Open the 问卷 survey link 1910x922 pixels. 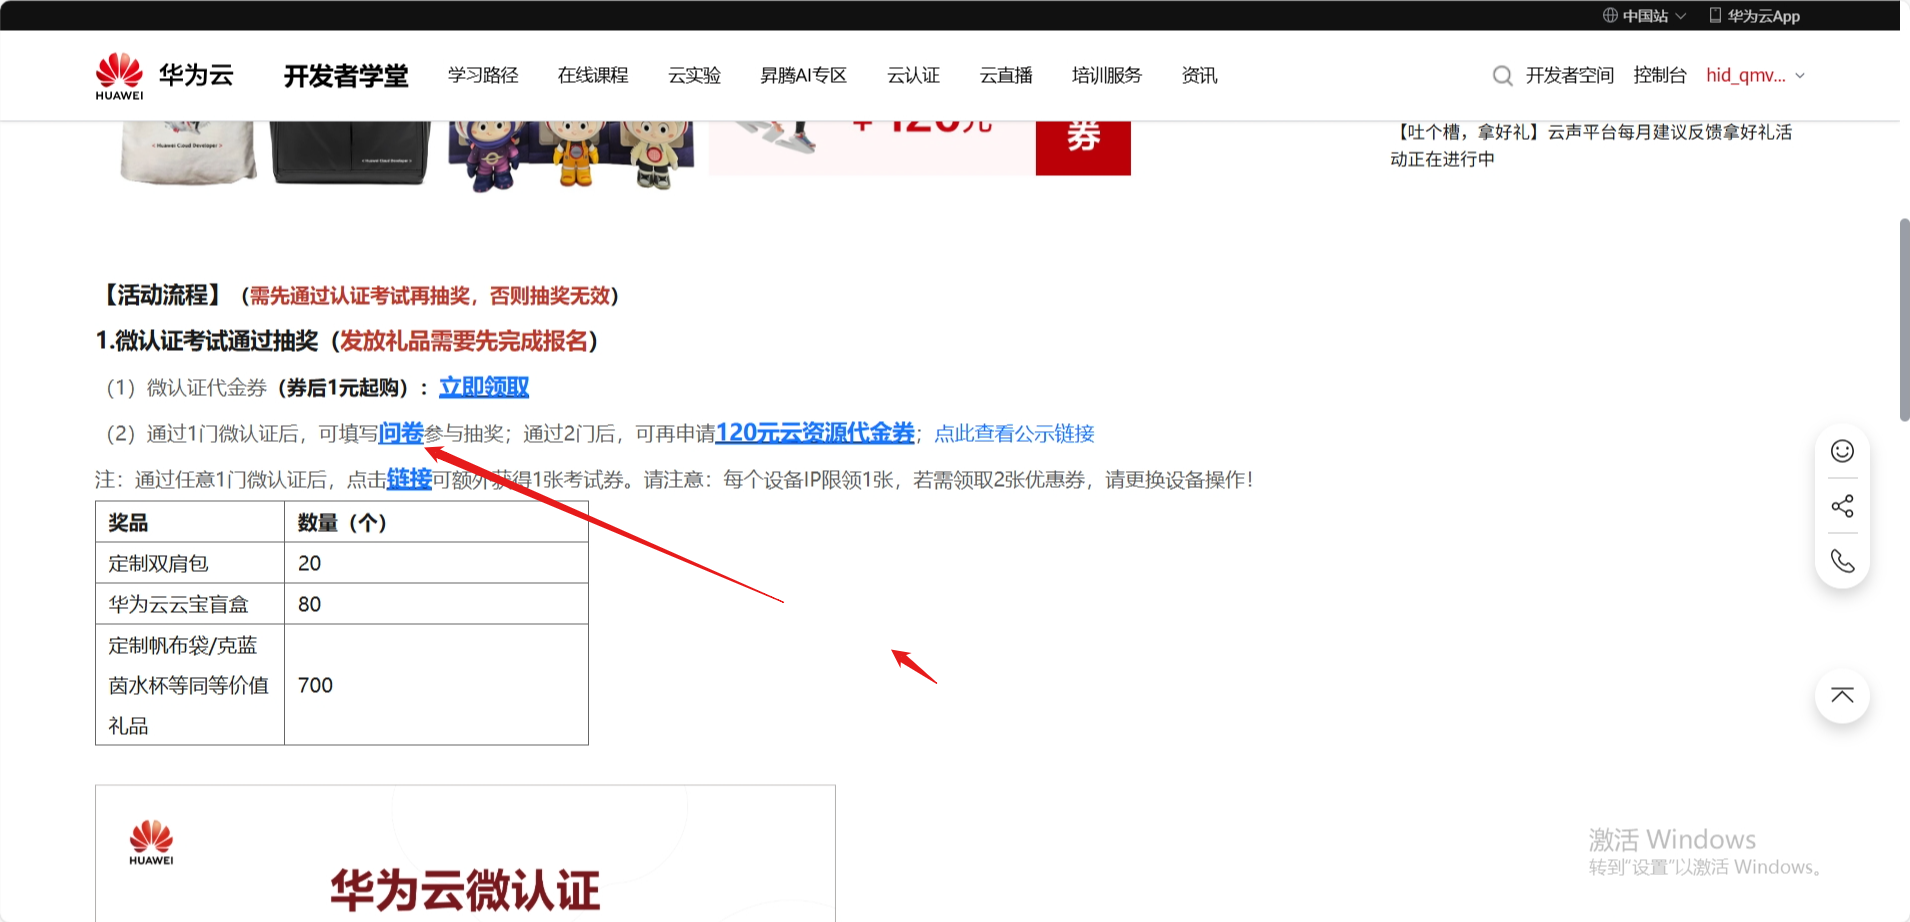pyautogui.click(x=401, y=433)
